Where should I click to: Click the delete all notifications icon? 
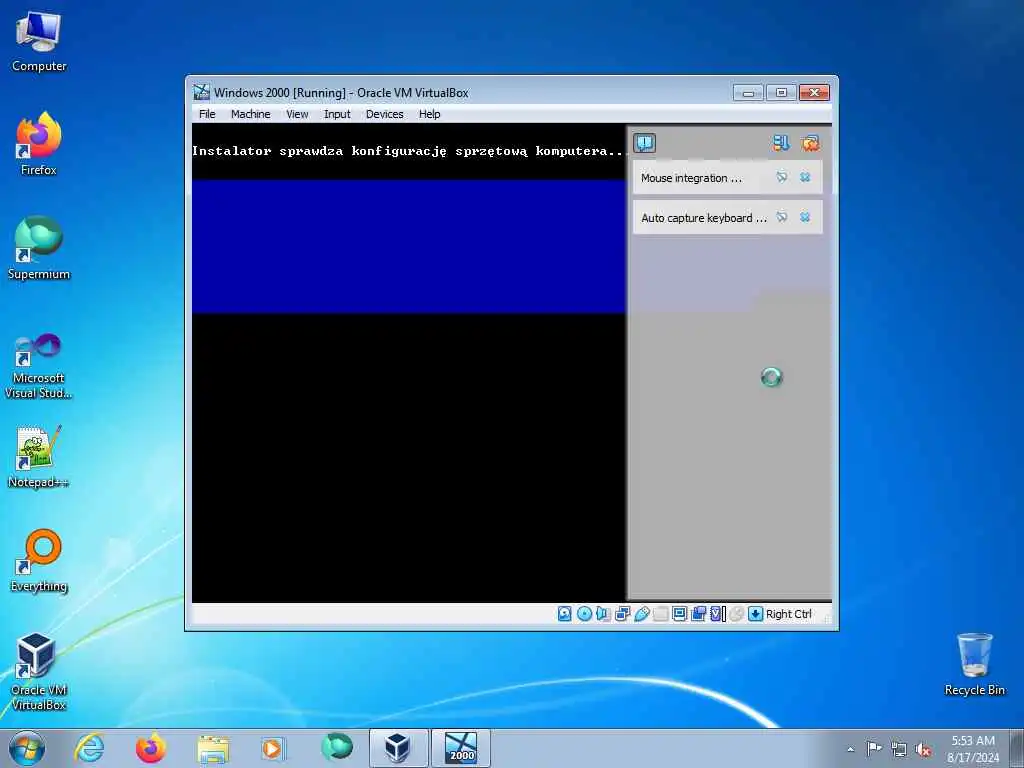[810, 143]
